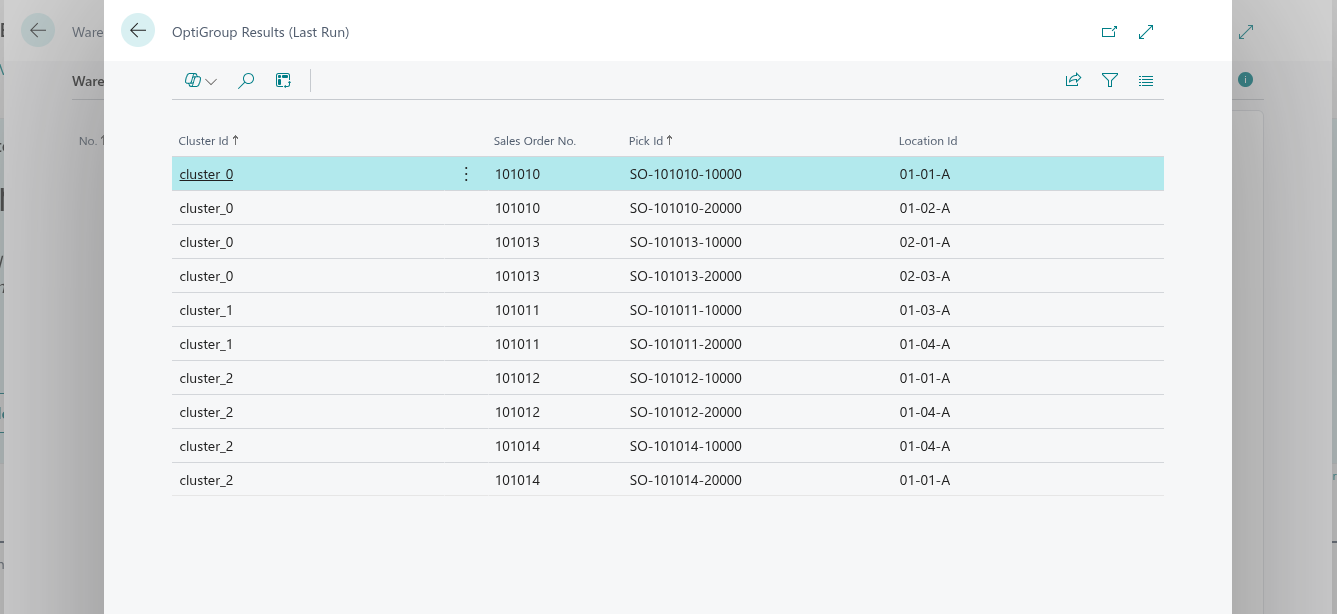The width and height of the screenshot is (1337, 614).
Task: Open Sales Order No. column header menu
Action: pos(535,141)
